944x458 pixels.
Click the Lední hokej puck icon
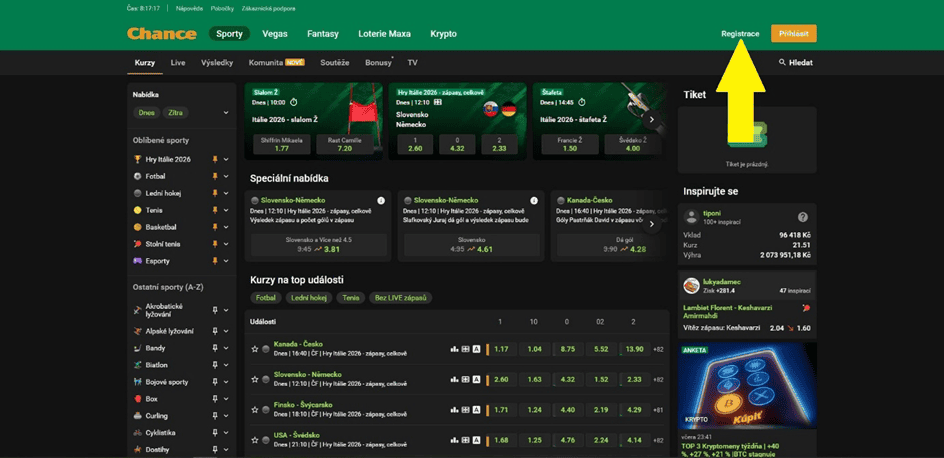tap(138, 193)
